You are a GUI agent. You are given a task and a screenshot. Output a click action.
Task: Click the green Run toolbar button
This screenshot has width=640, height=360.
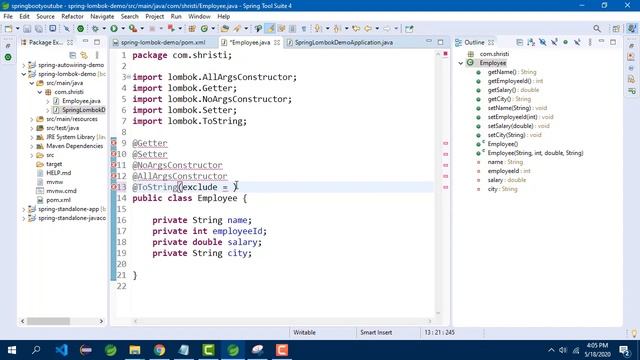pos(114,29)
